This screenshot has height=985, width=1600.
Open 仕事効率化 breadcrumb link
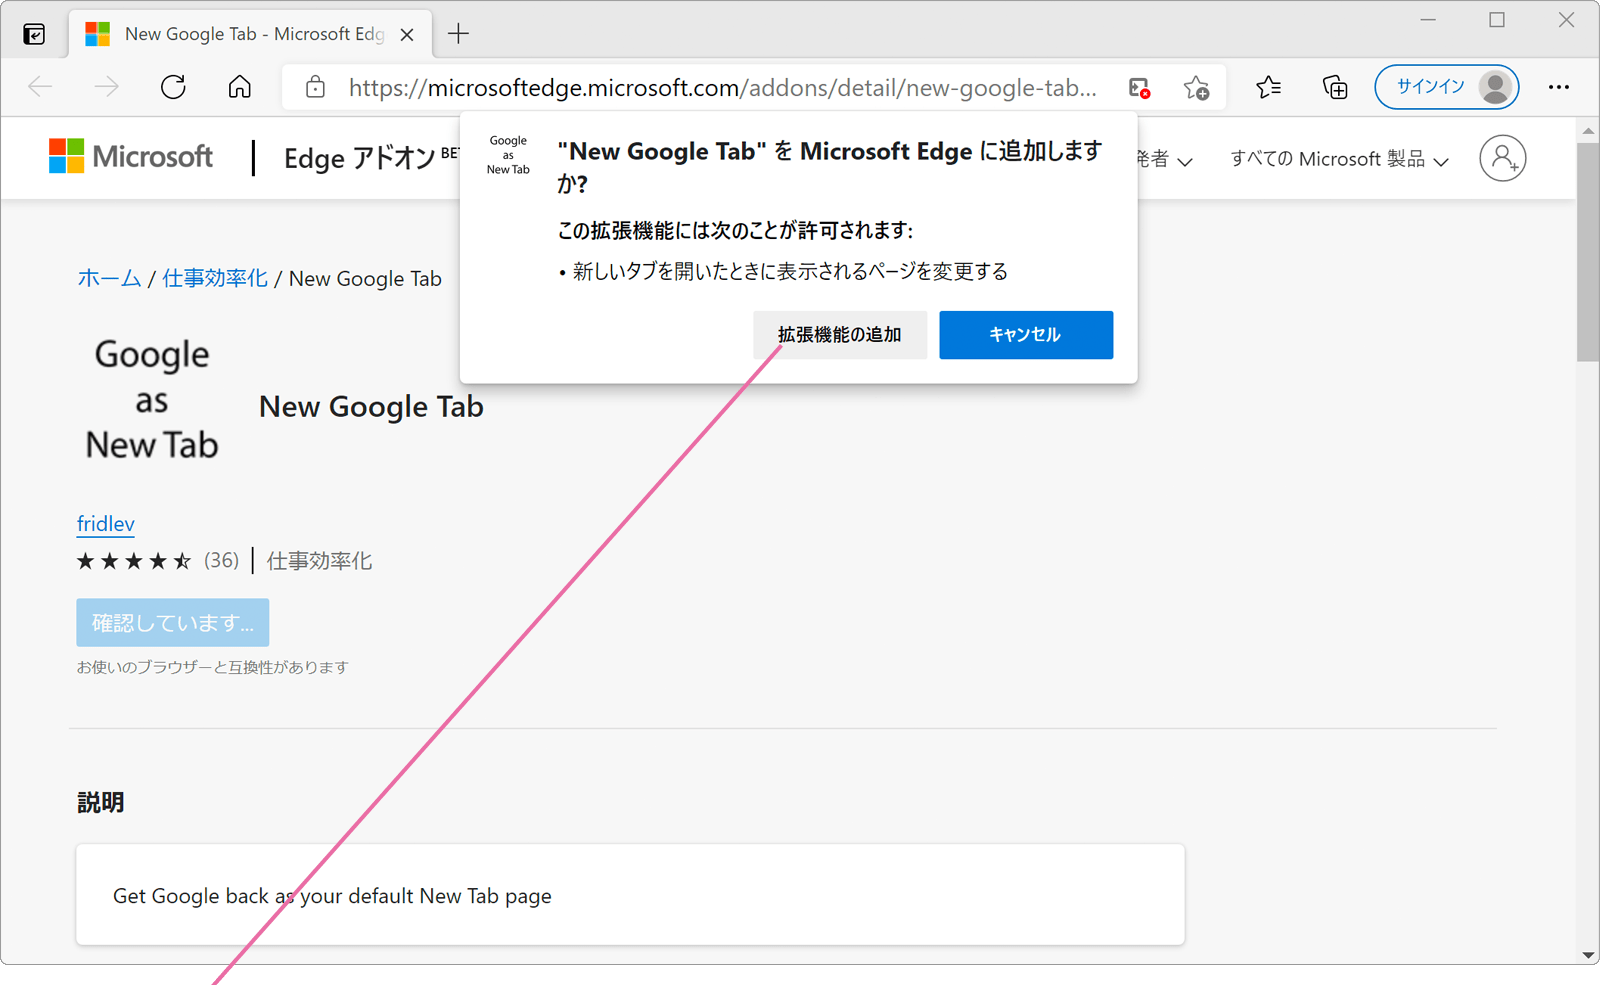pos(215,278)
